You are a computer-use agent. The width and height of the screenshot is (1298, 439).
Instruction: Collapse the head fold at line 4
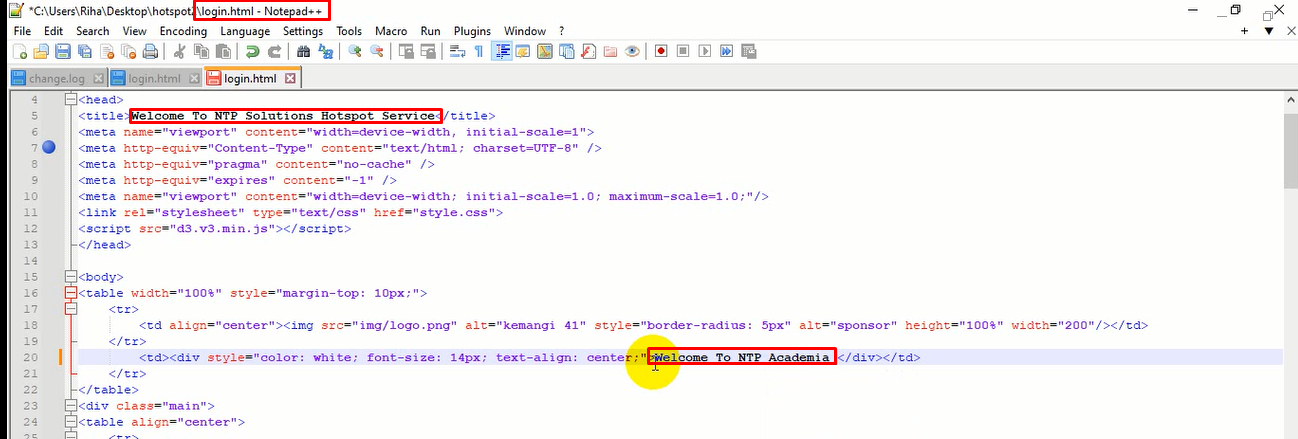[x=70, y=100]
